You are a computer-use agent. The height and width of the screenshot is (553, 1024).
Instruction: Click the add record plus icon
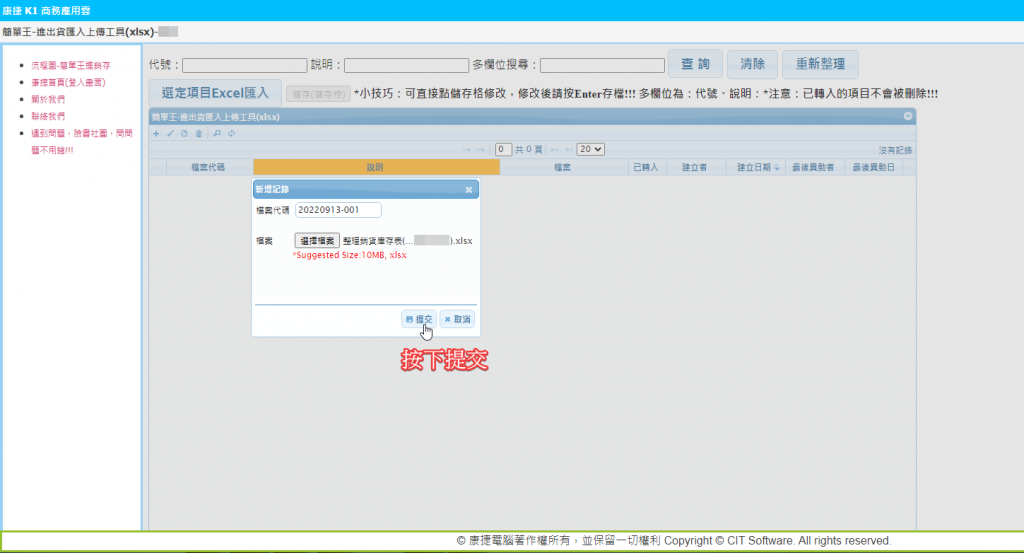tap(156, 133)
